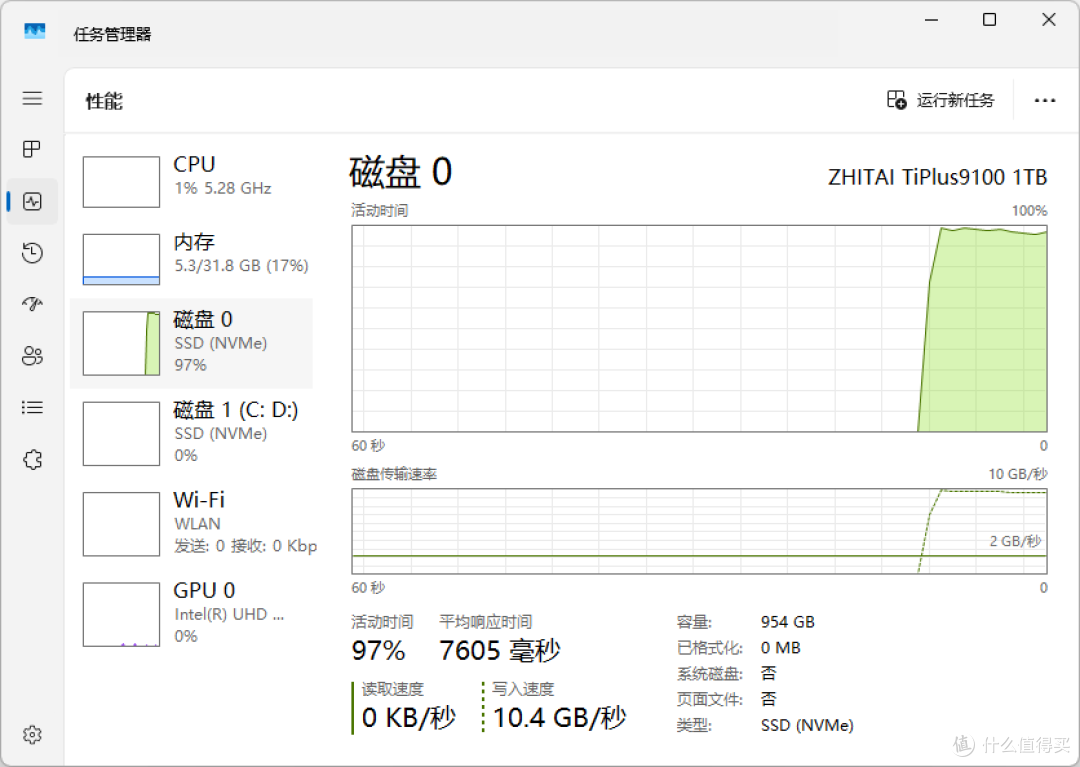This screenshot has height=767, width=1080.
Task: Click the Wi-Fi mini graph thumbnail
Action: 121,524
